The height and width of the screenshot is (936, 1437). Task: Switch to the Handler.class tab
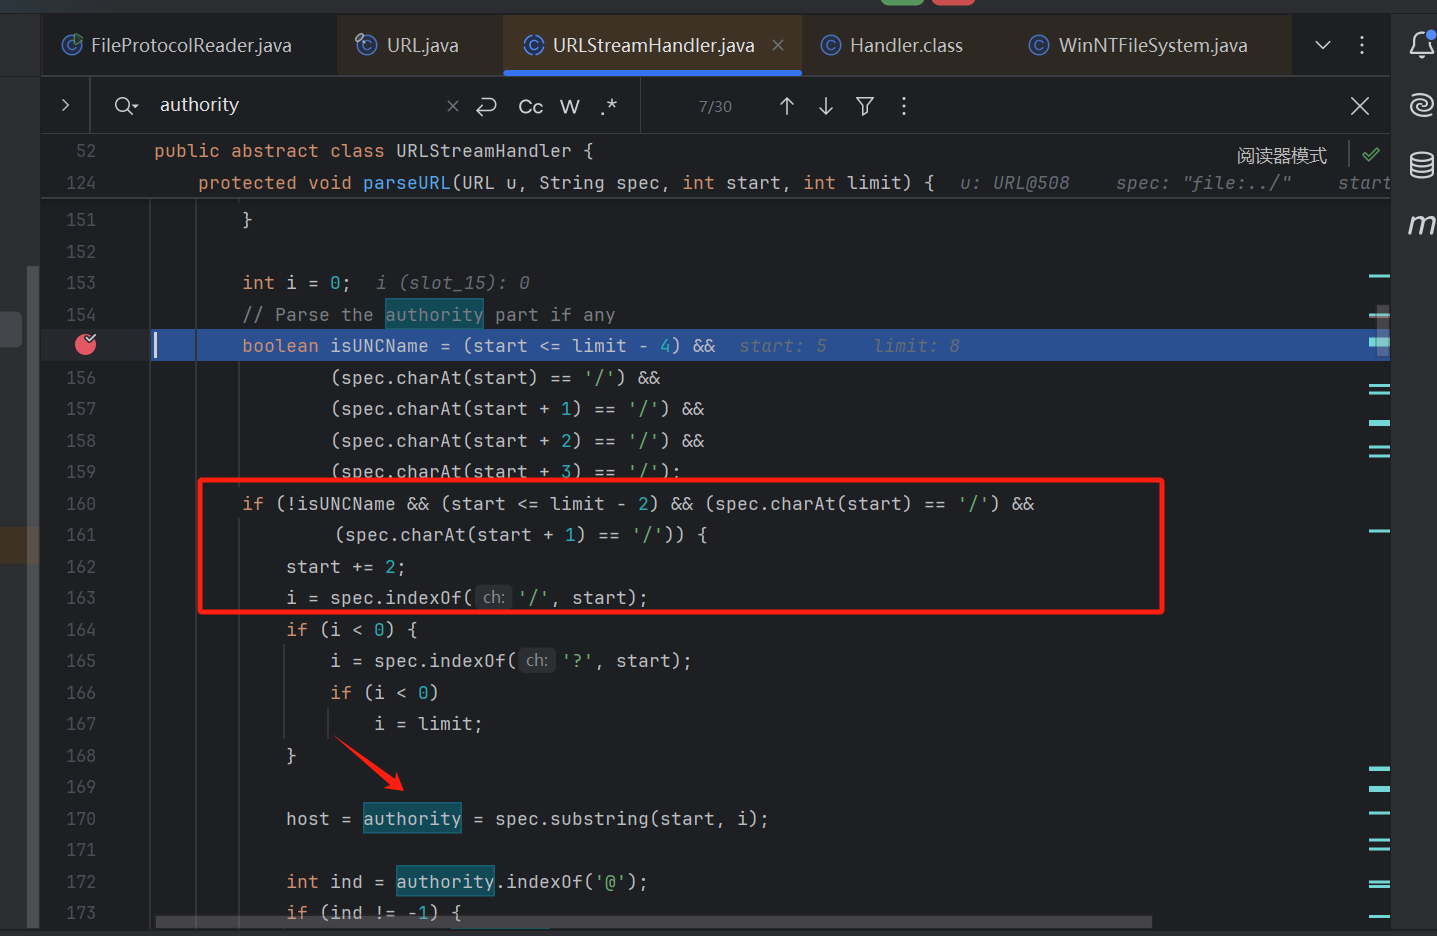[x=892, y=45]
